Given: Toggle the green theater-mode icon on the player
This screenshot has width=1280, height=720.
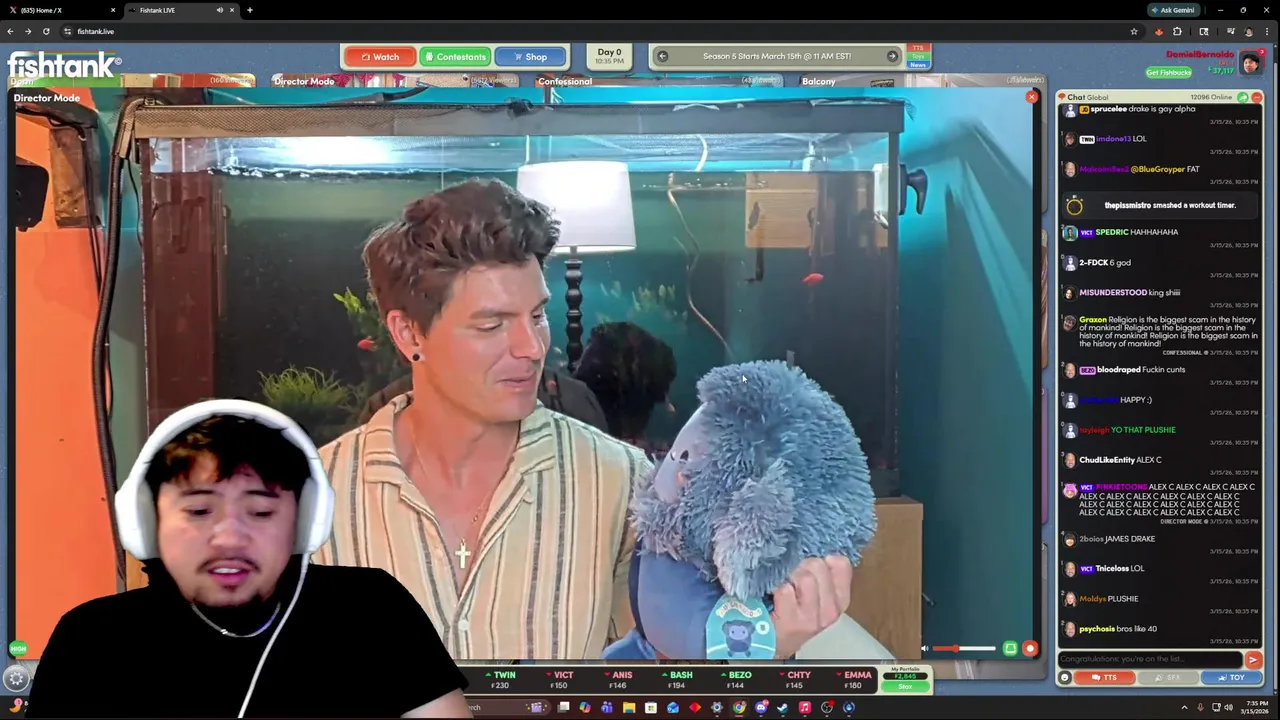Looking at the screenshot, I should [1010, 649].
